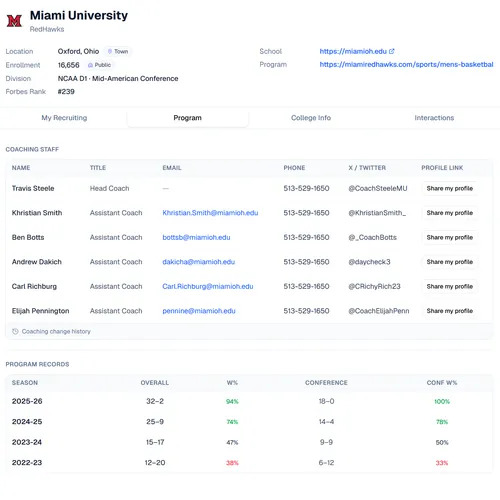
Task: Open the miamiredhawks.com men's basketball program link
Action: click(406, 64)
